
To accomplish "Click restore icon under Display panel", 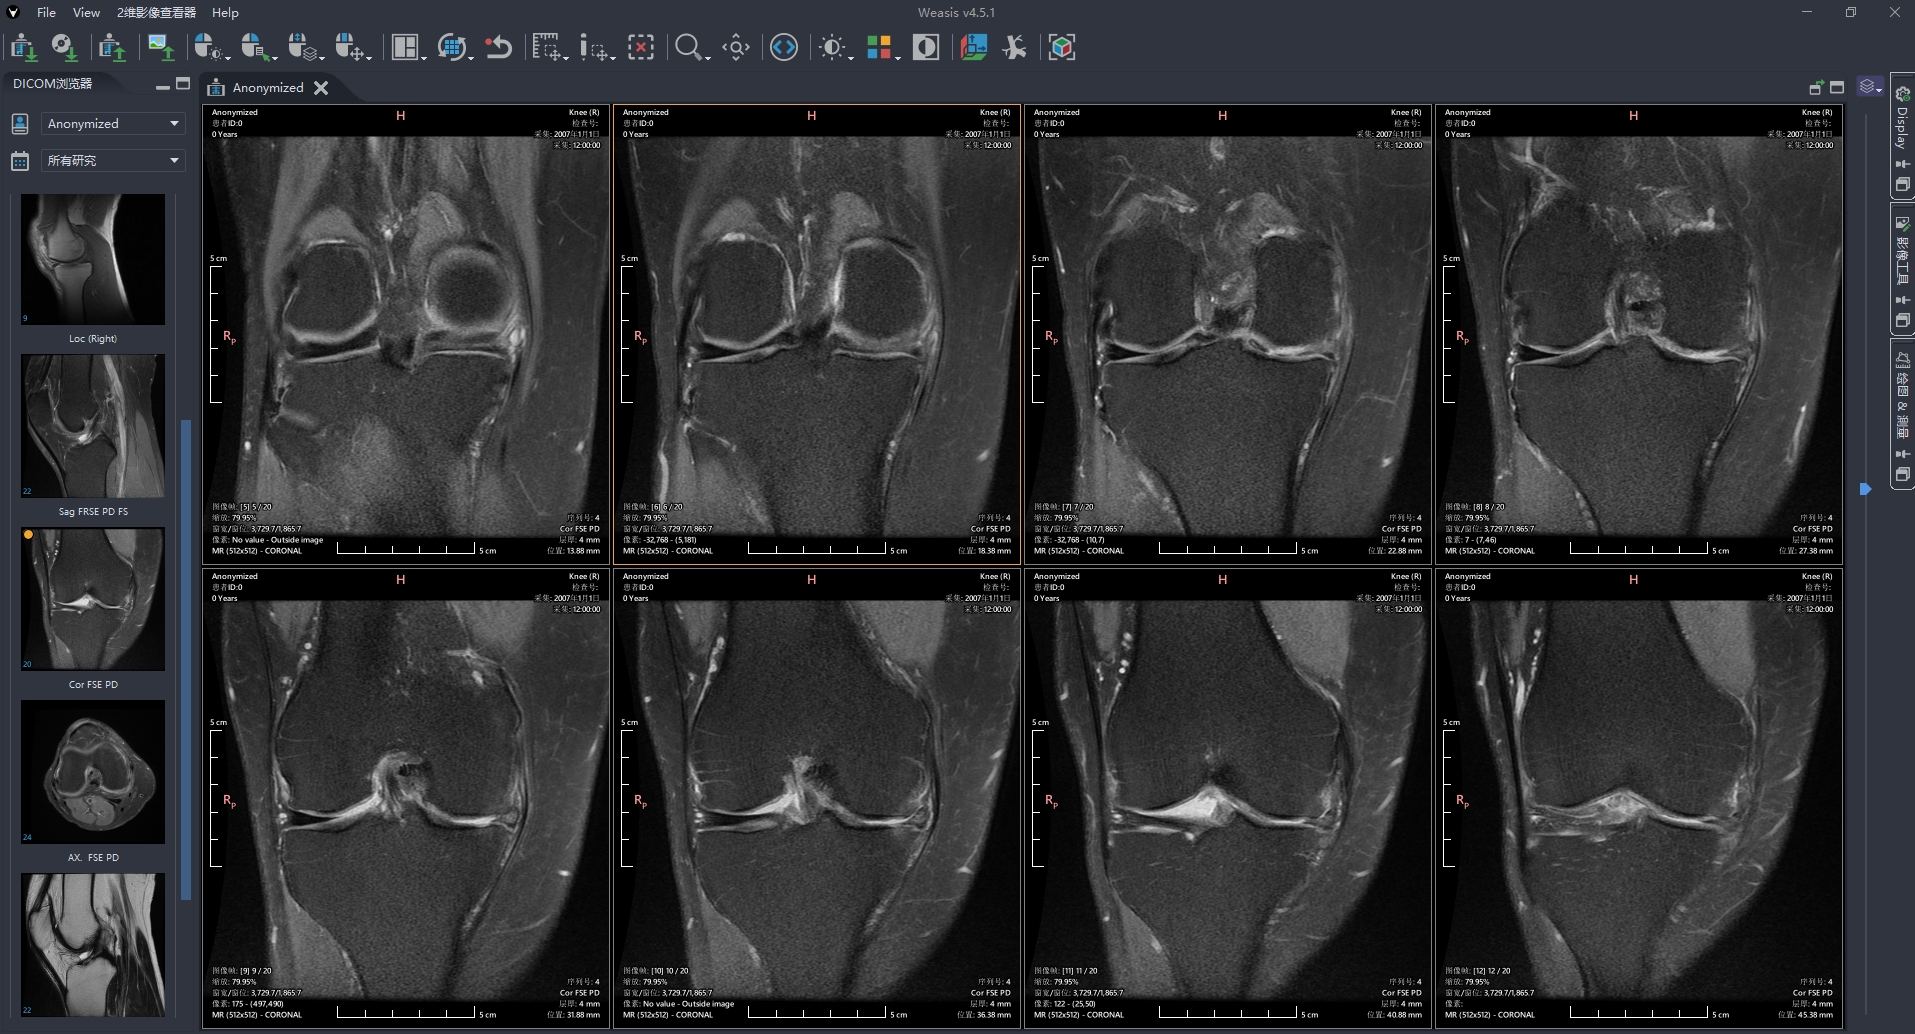I will [1902, 185].
